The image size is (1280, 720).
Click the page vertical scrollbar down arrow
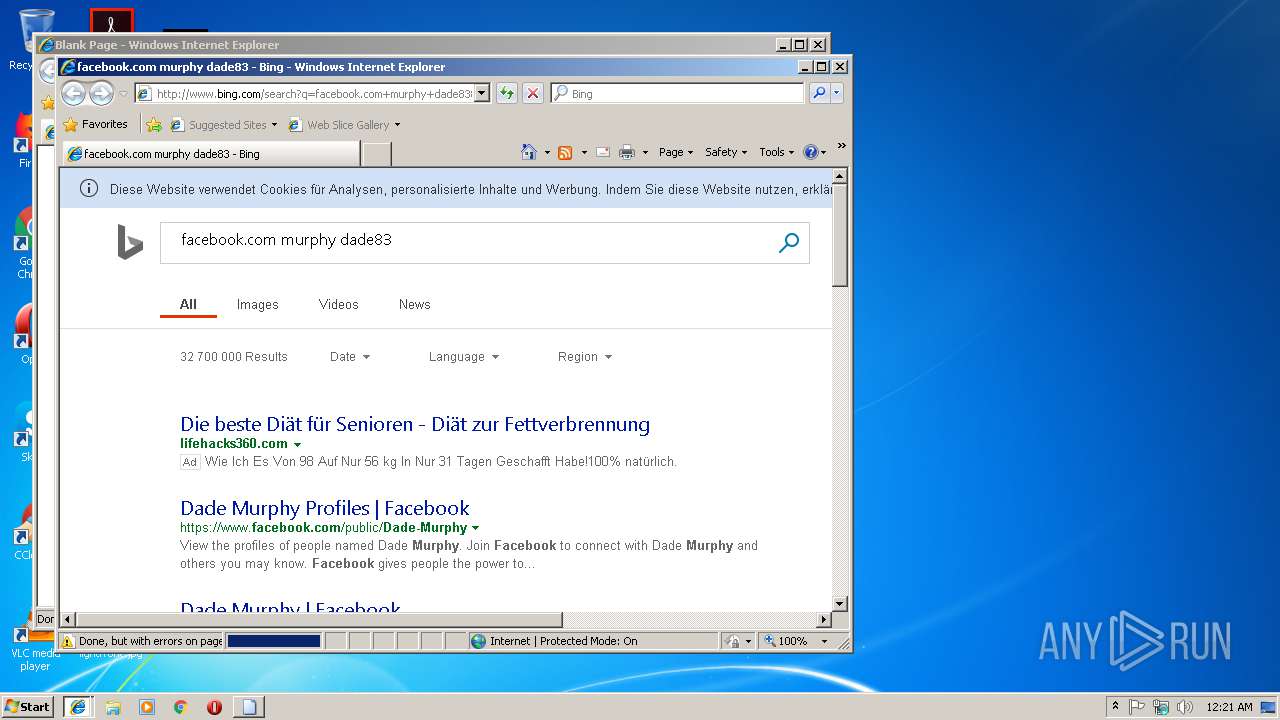(840, 604)
